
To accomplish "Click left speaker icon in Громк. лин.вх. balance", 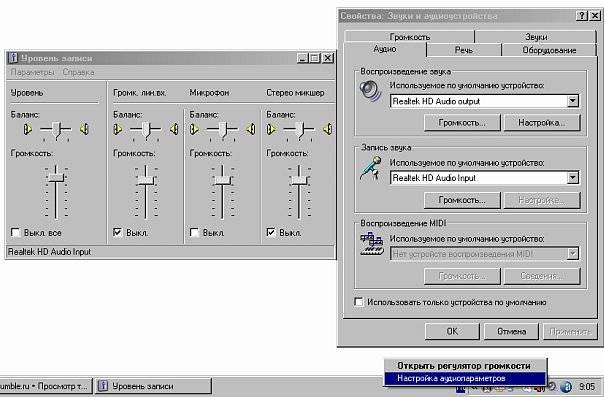I will (117, 129).
